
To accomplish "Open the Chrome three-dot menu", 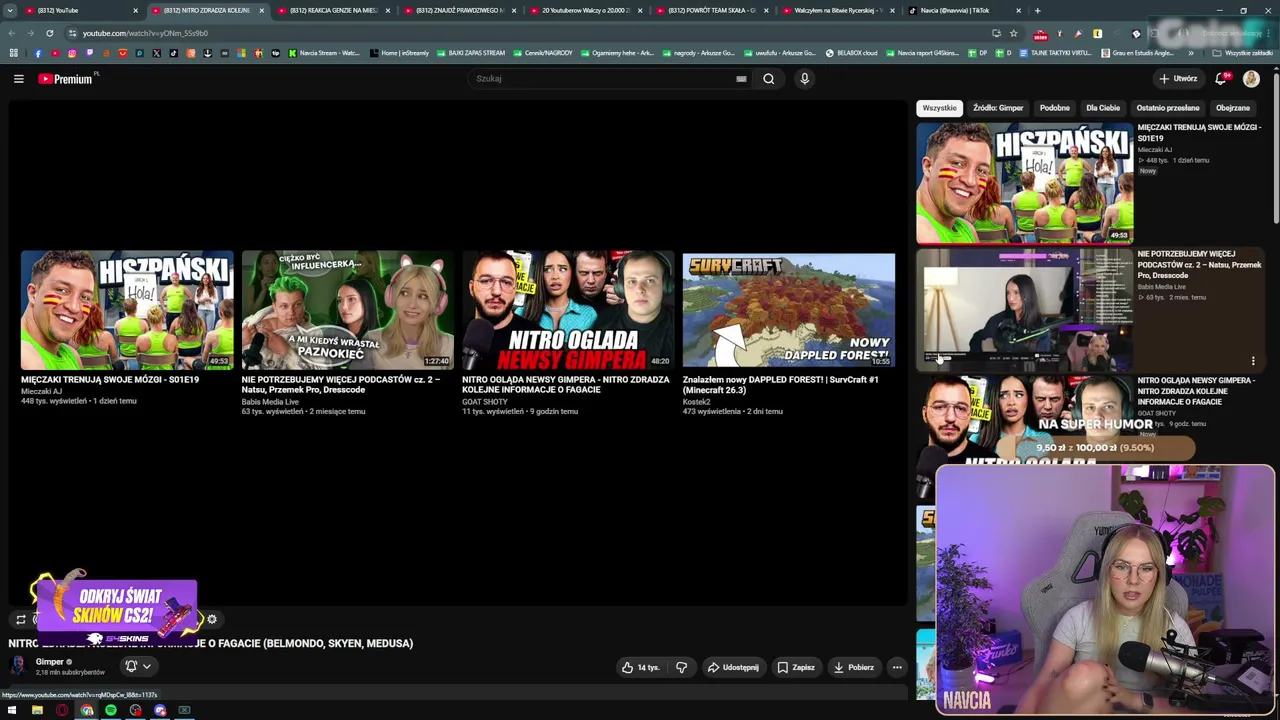I will click(1270, 33).
